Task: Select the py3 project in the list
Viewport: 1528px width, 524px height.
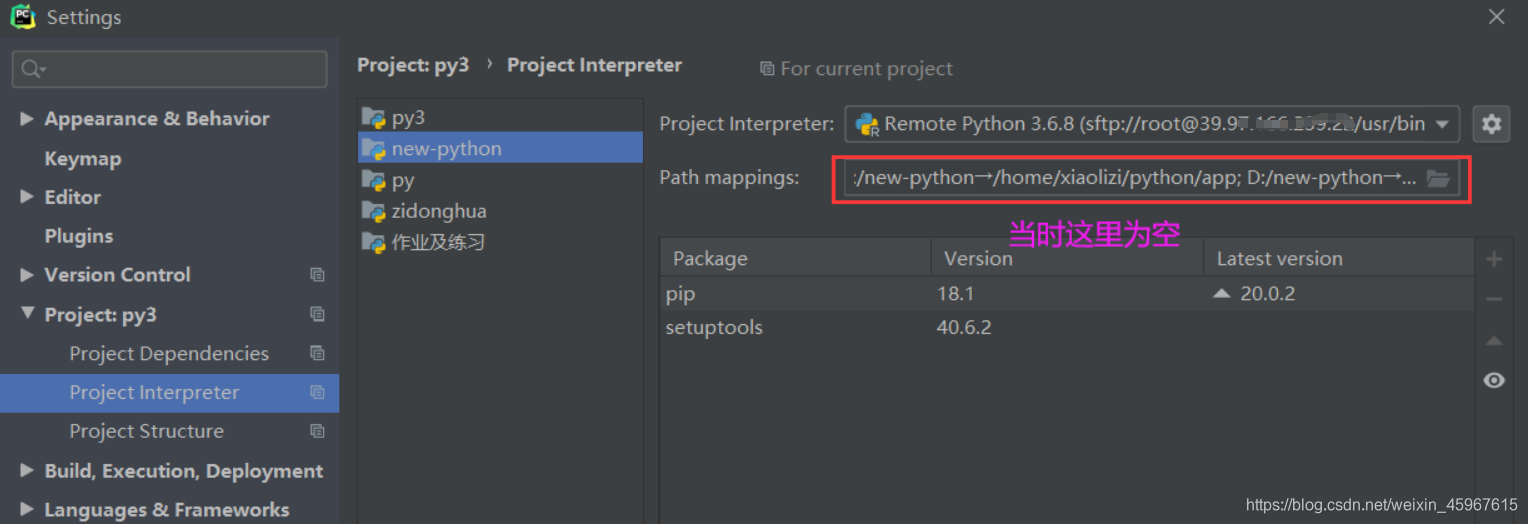Action: tap(500, 118)
